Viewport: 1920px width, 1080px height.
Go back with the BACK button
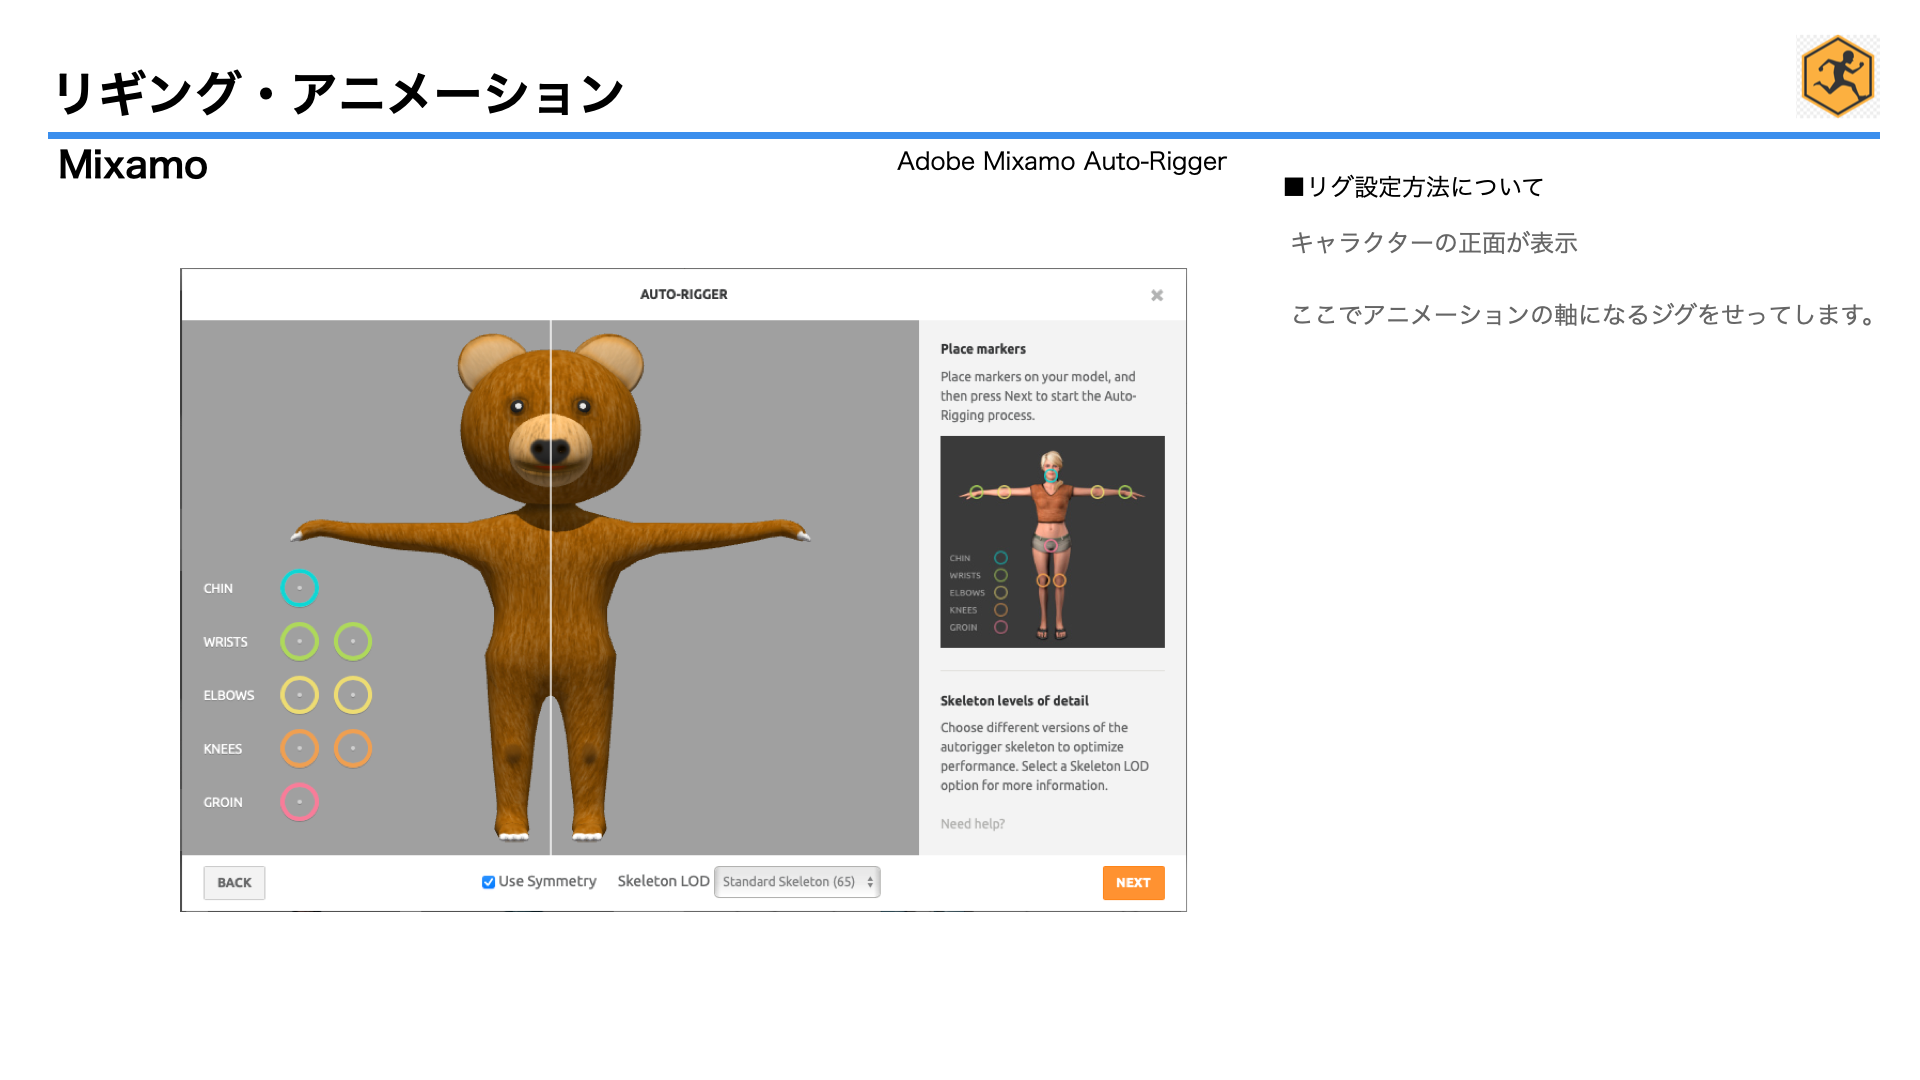[x=234, y=883]
